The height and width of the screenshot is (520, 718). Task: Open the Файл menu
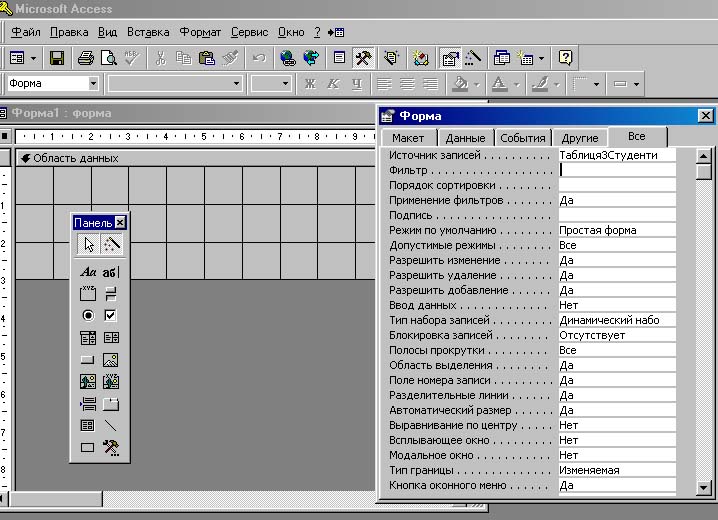pyautogui.click(x=25, y=32)
